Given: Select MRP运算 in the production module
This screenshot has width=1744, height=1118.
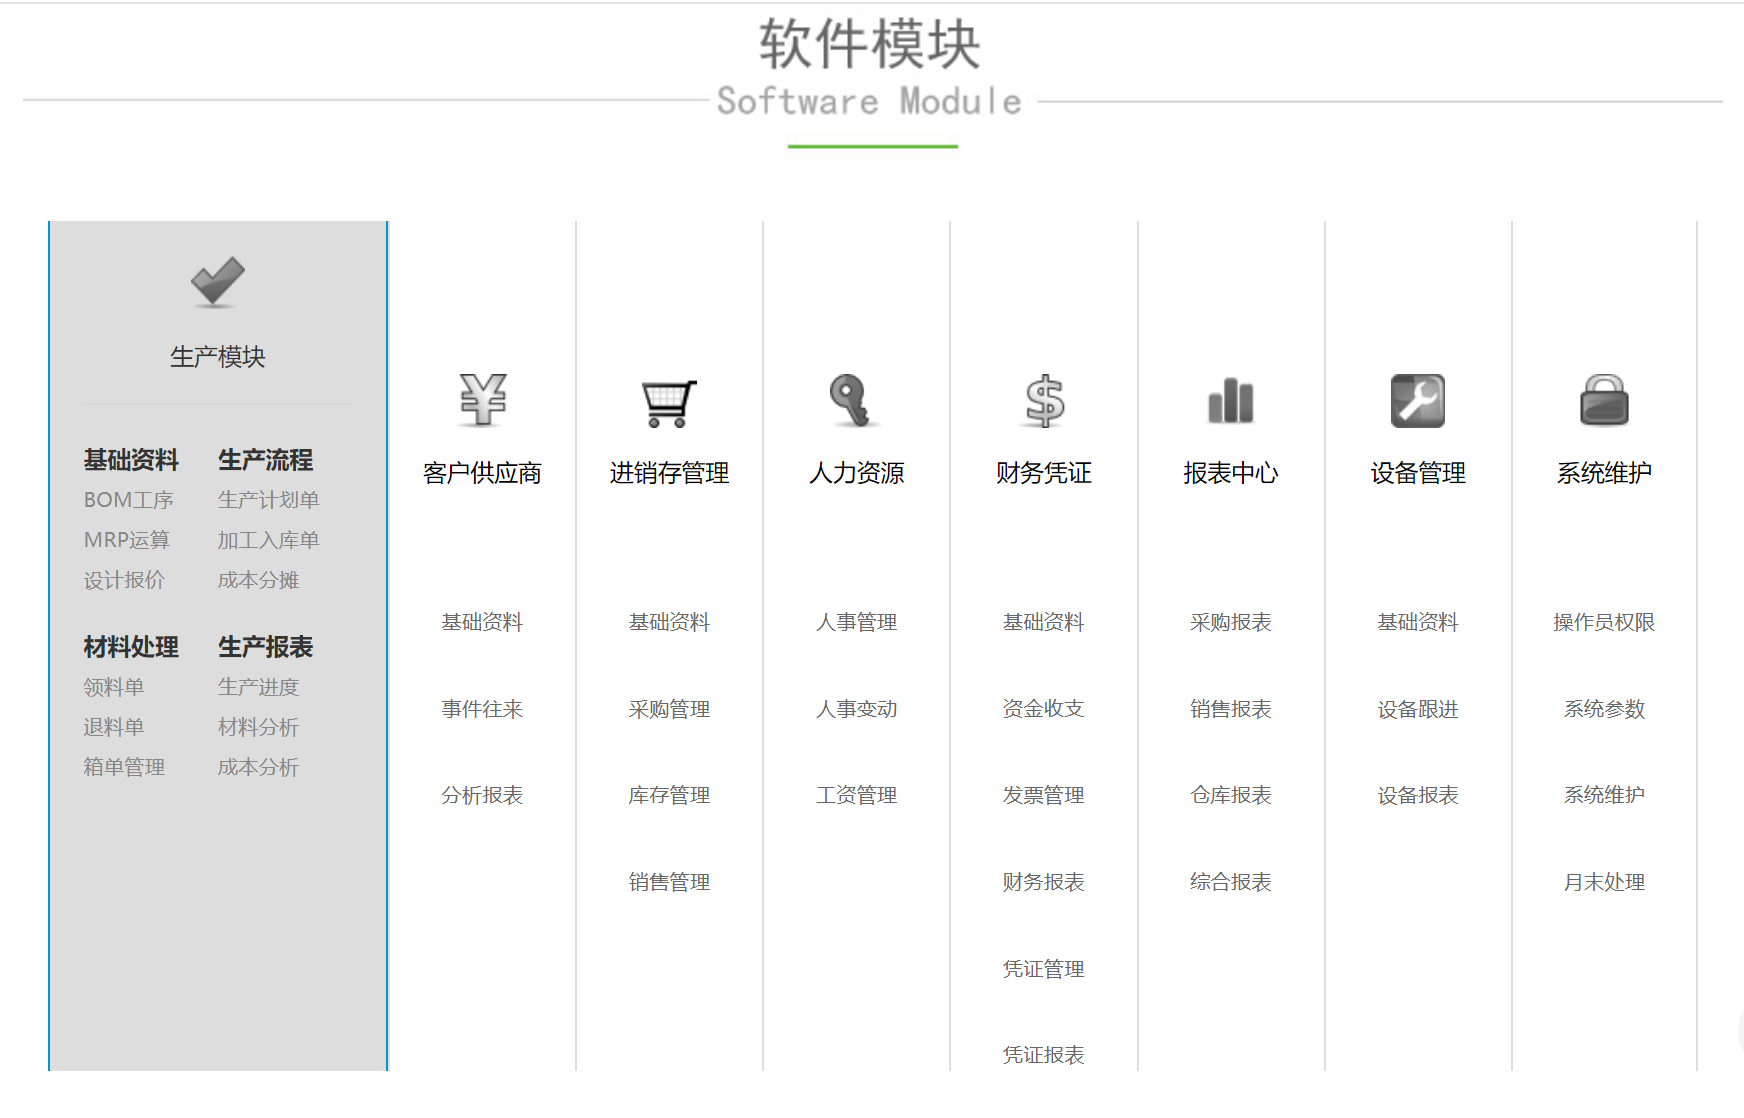Looking at the screenshot, I should click(x=127, y=540).
